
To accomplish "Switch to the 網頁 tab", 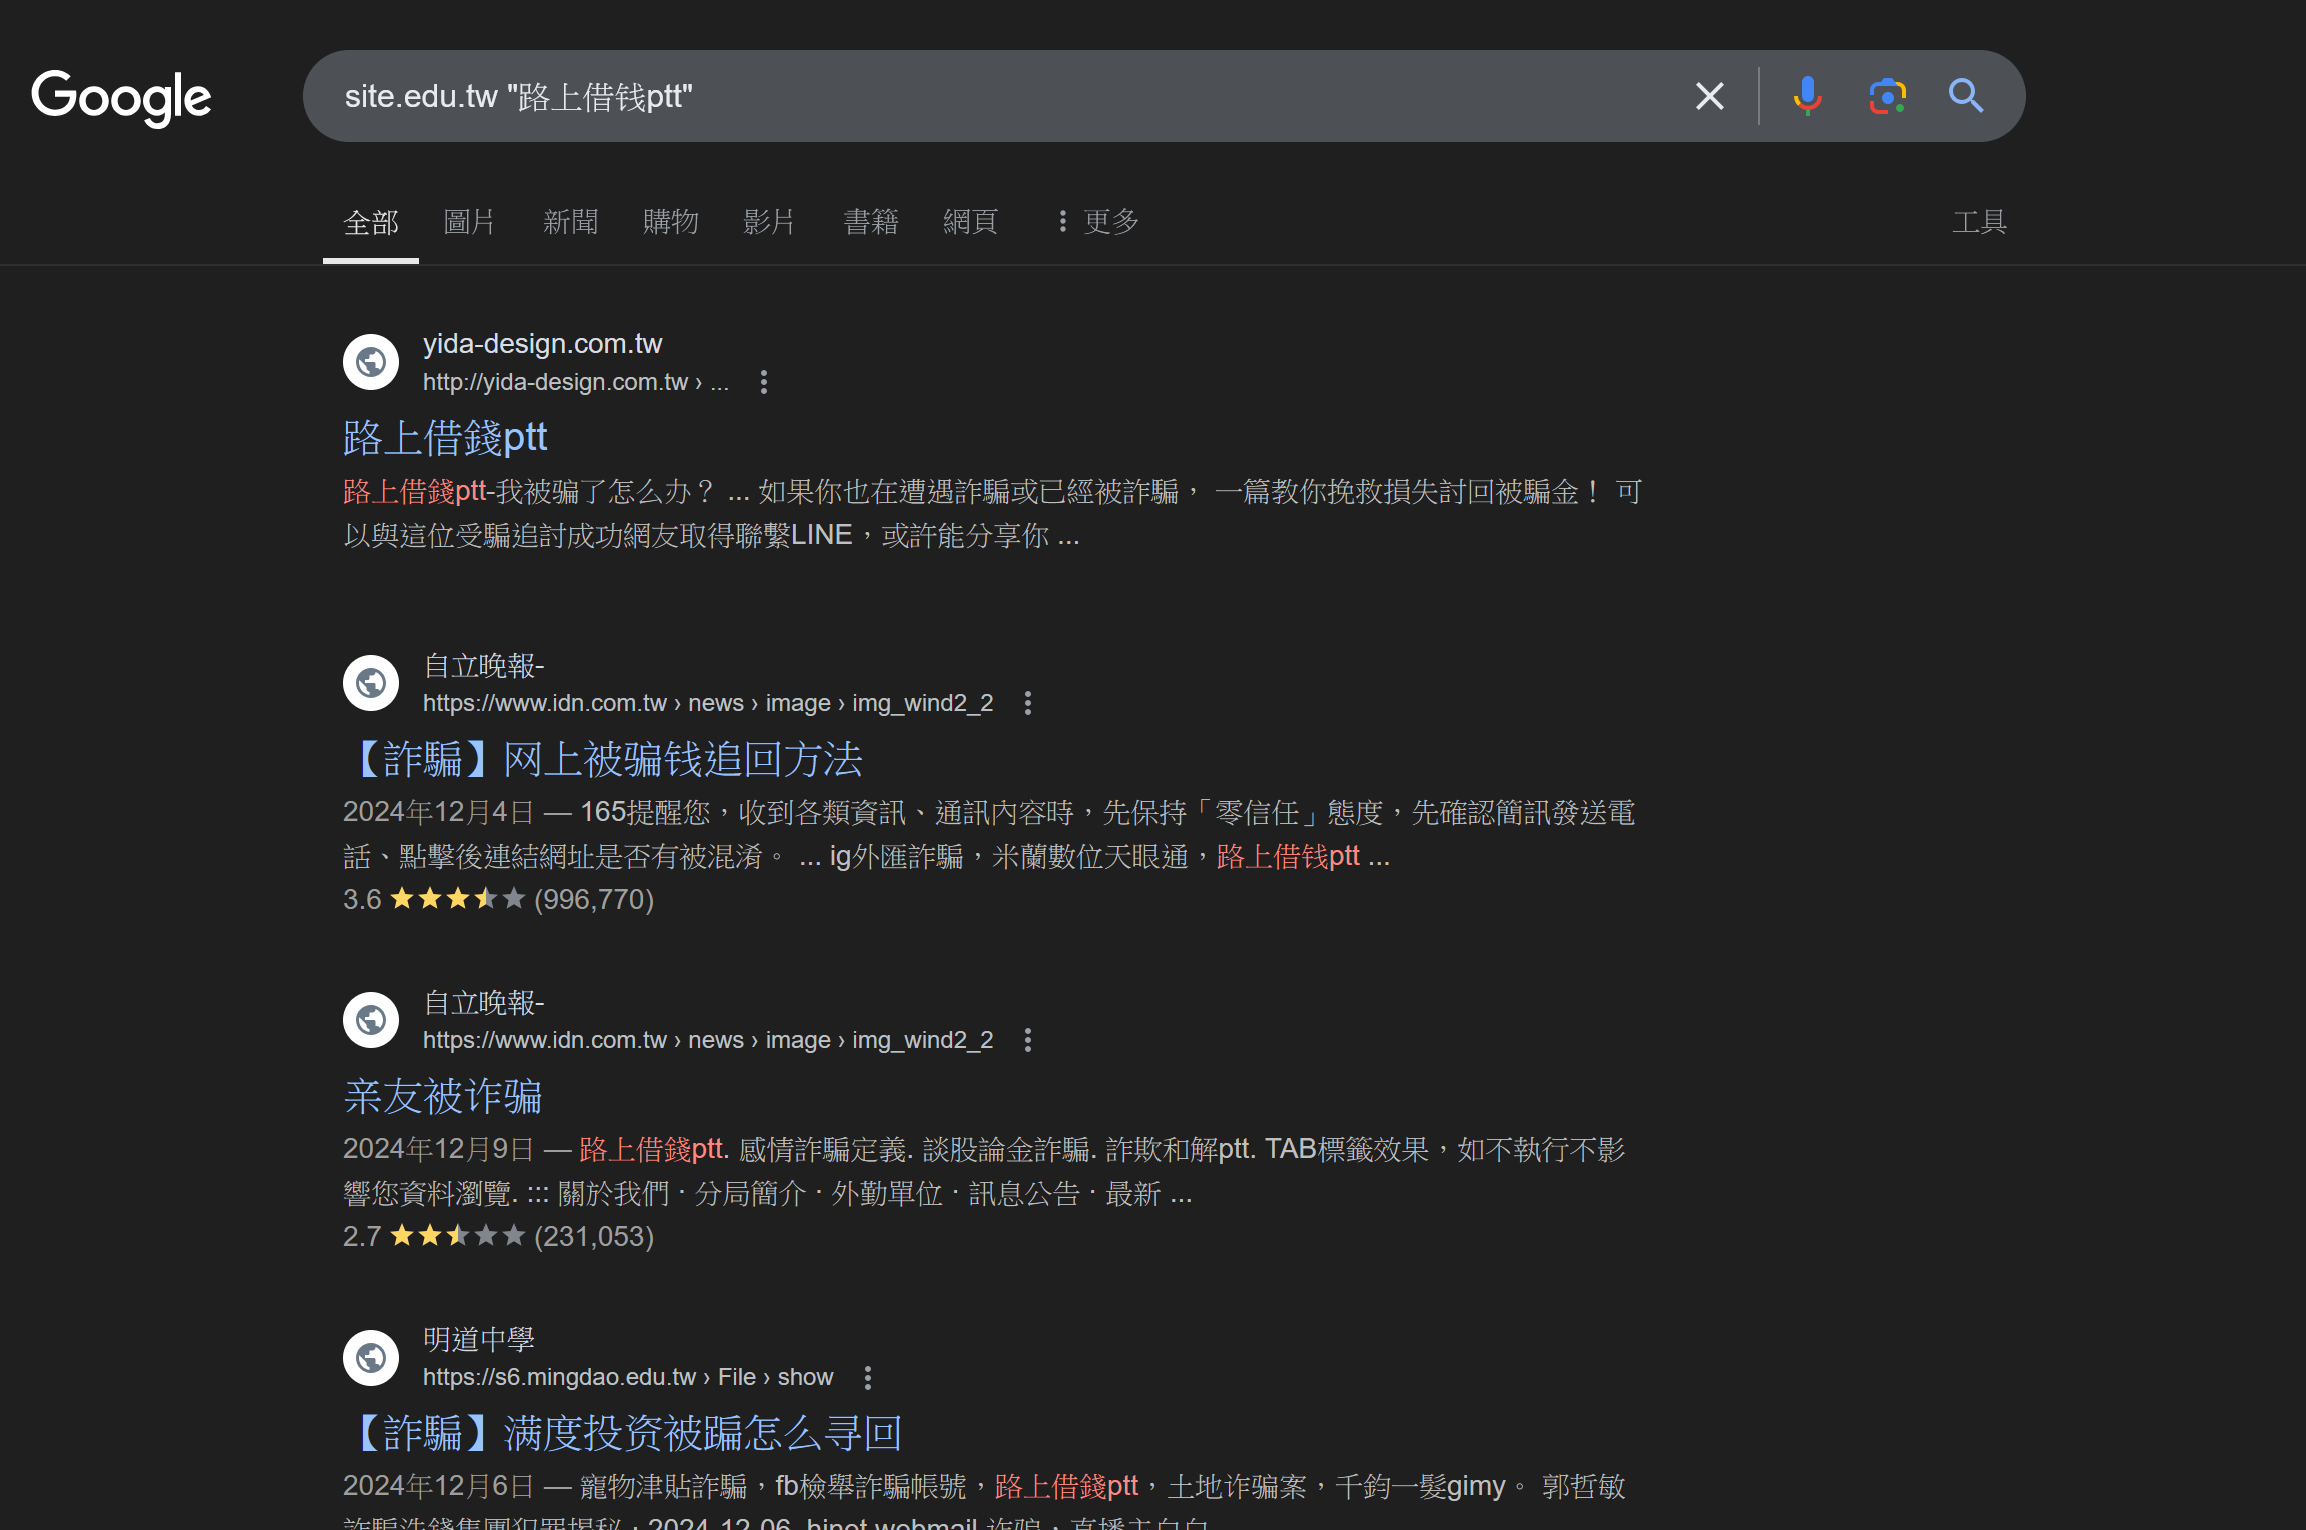I will (x=971, y=222).
